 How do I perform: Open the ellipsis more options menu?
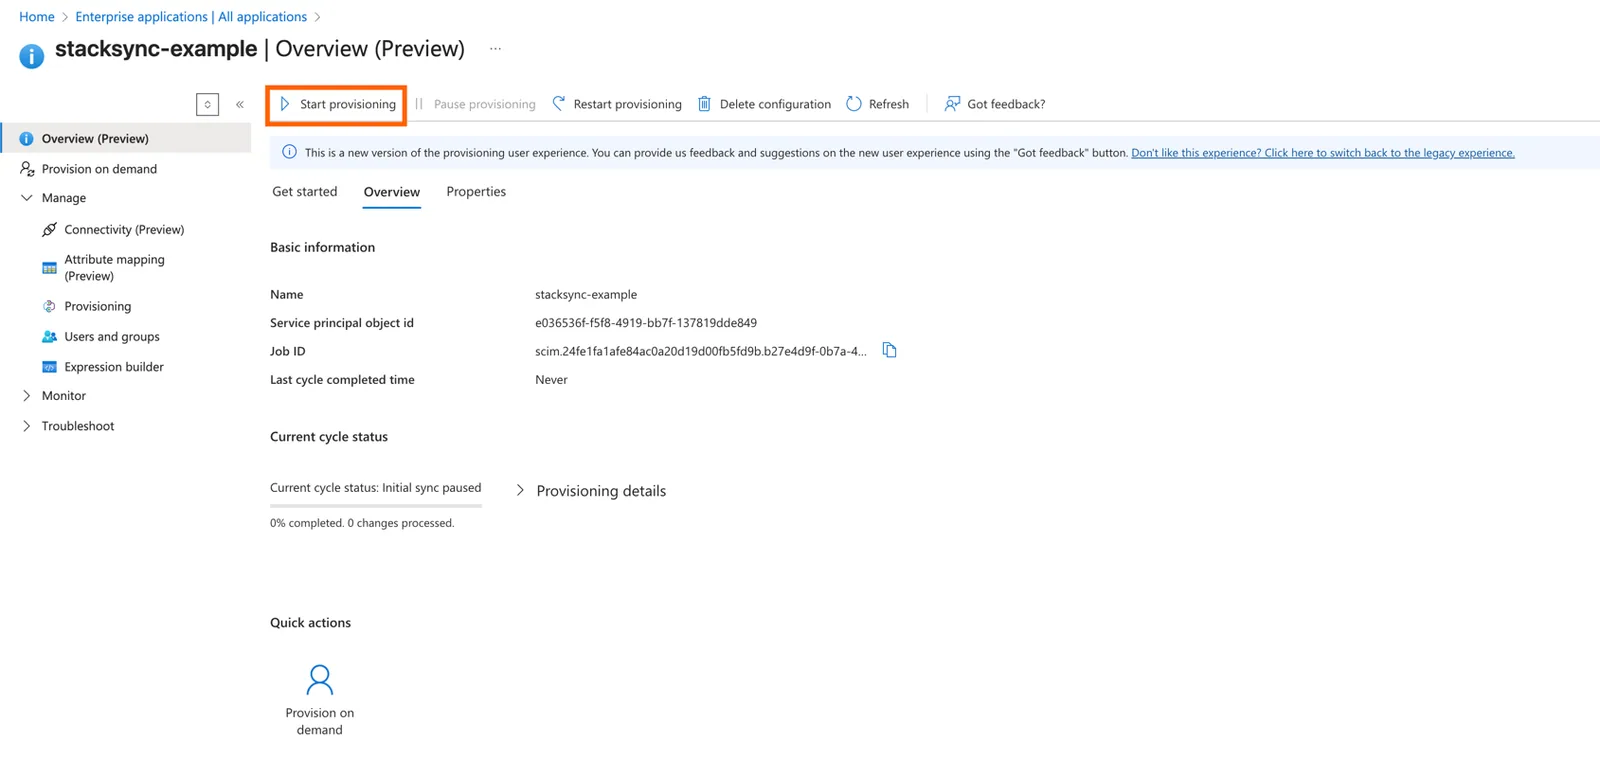[x=495, y=49]
